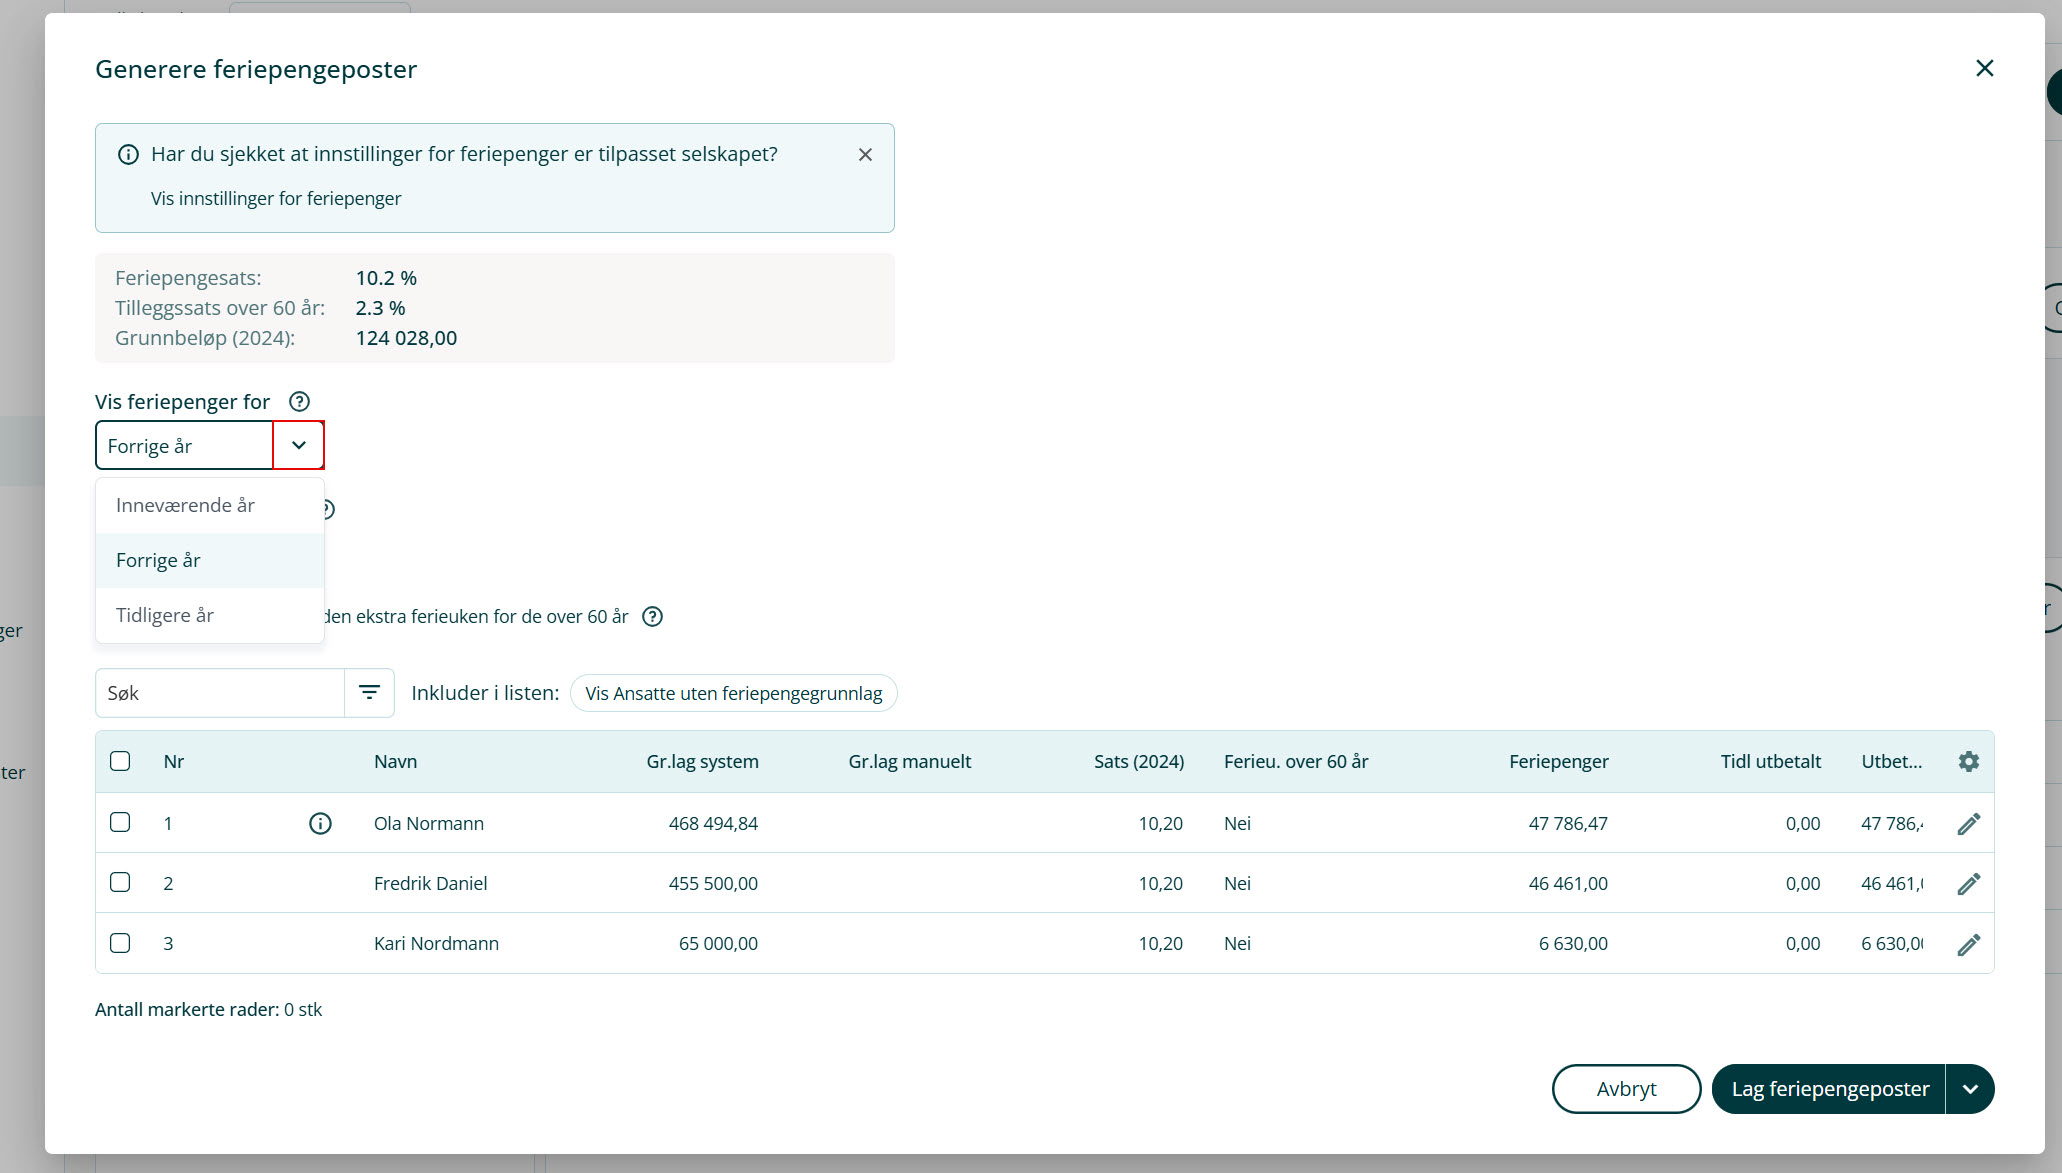Tick the checkbox for Ola Normann
This screenshot has width=2062, height=1173.
[x=120, y=823]
